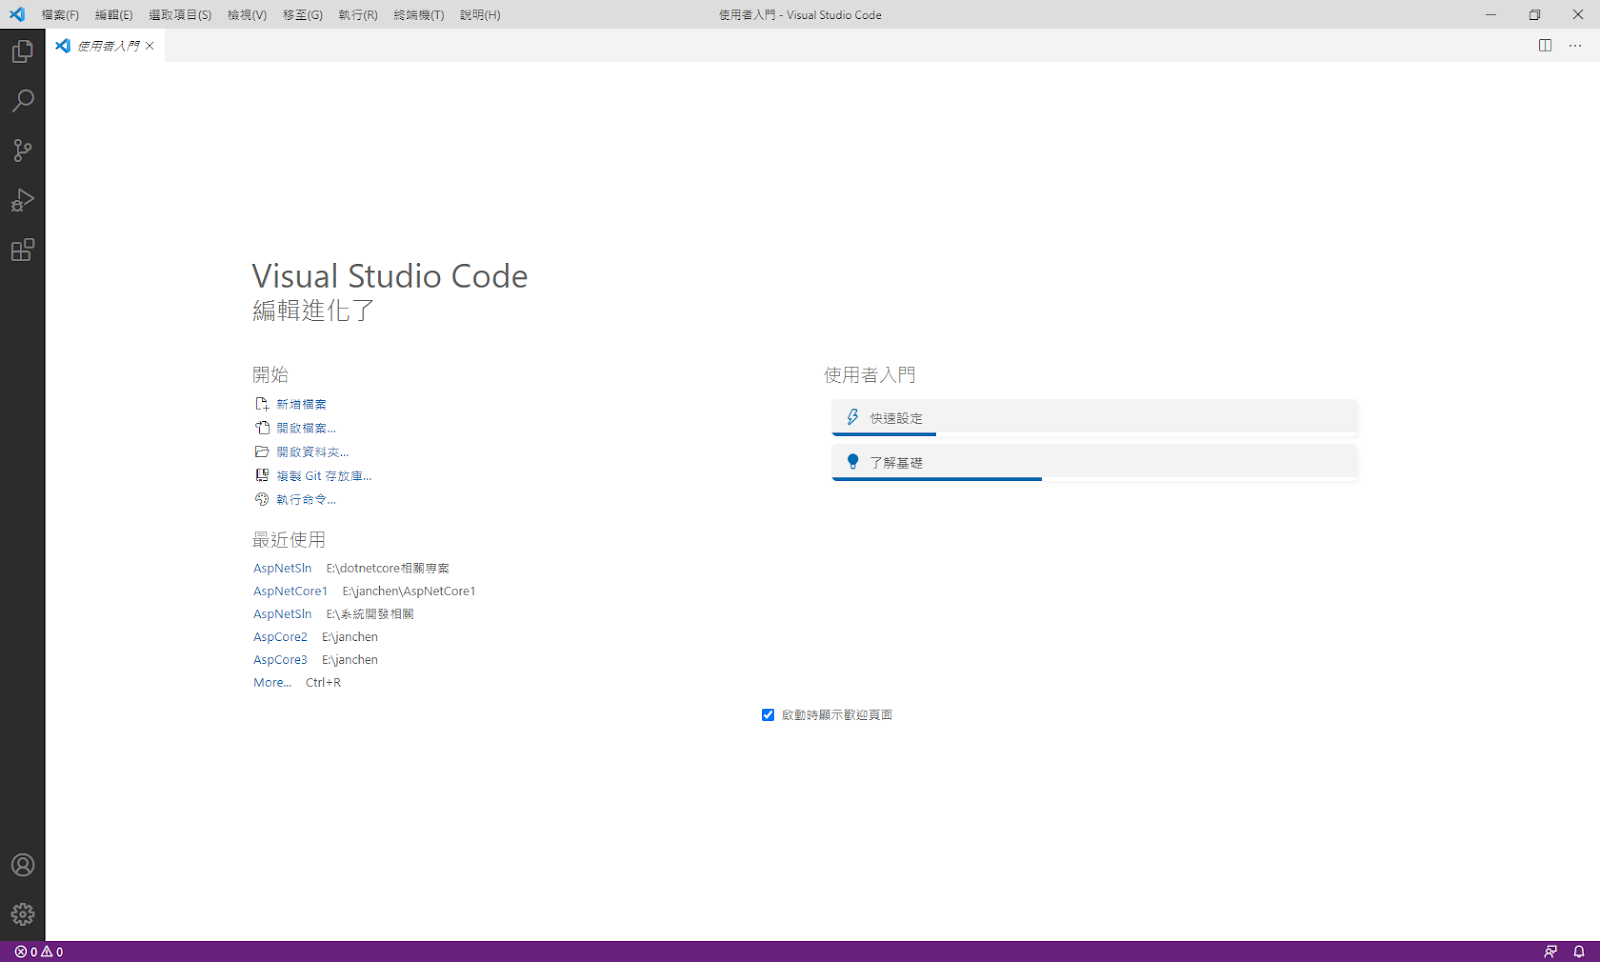Click the feedback icon in status bar
This screenshot has height=962, width=1600.
point(1550,952)
